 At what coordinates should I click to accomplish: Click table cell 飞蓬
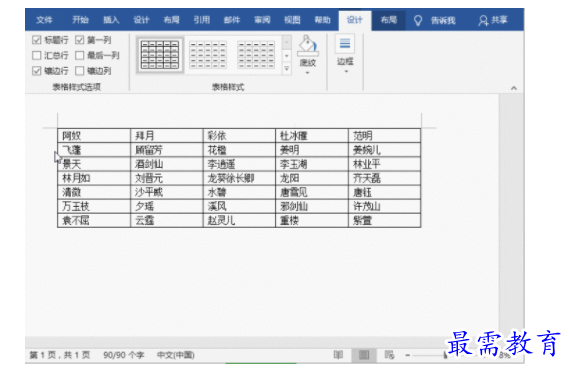tap(94, 150)
